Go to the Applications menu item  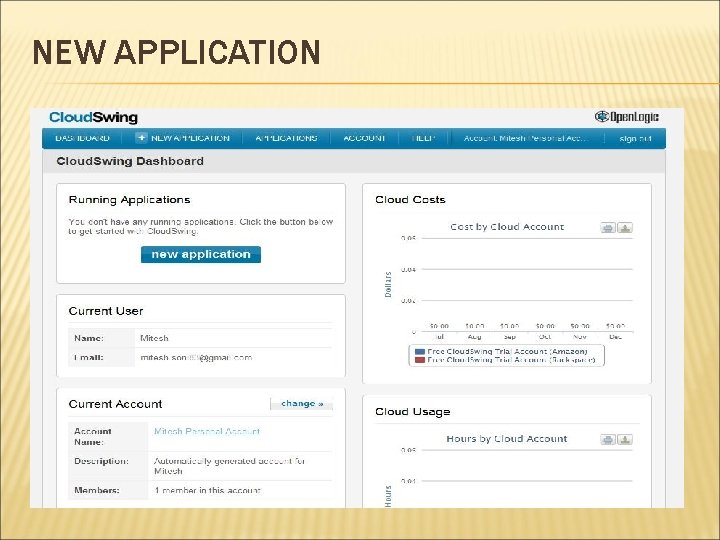pyautogui.click(x=286, y=138)
